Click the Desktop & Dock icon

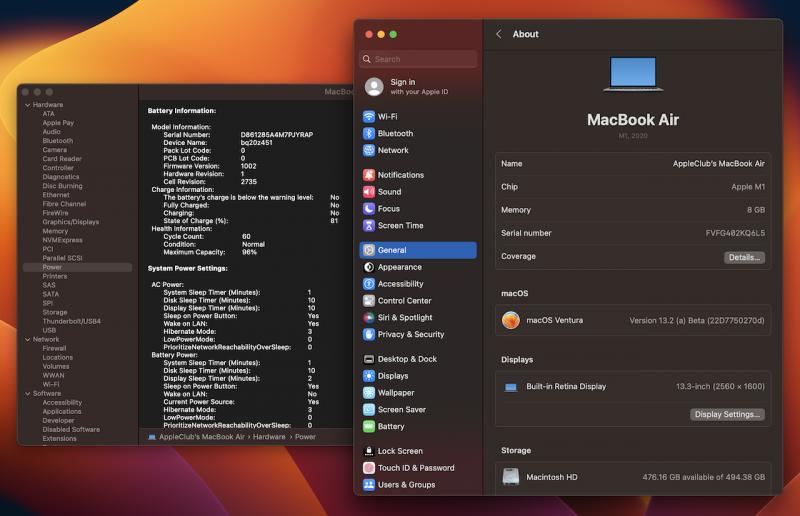click(368, 359)
